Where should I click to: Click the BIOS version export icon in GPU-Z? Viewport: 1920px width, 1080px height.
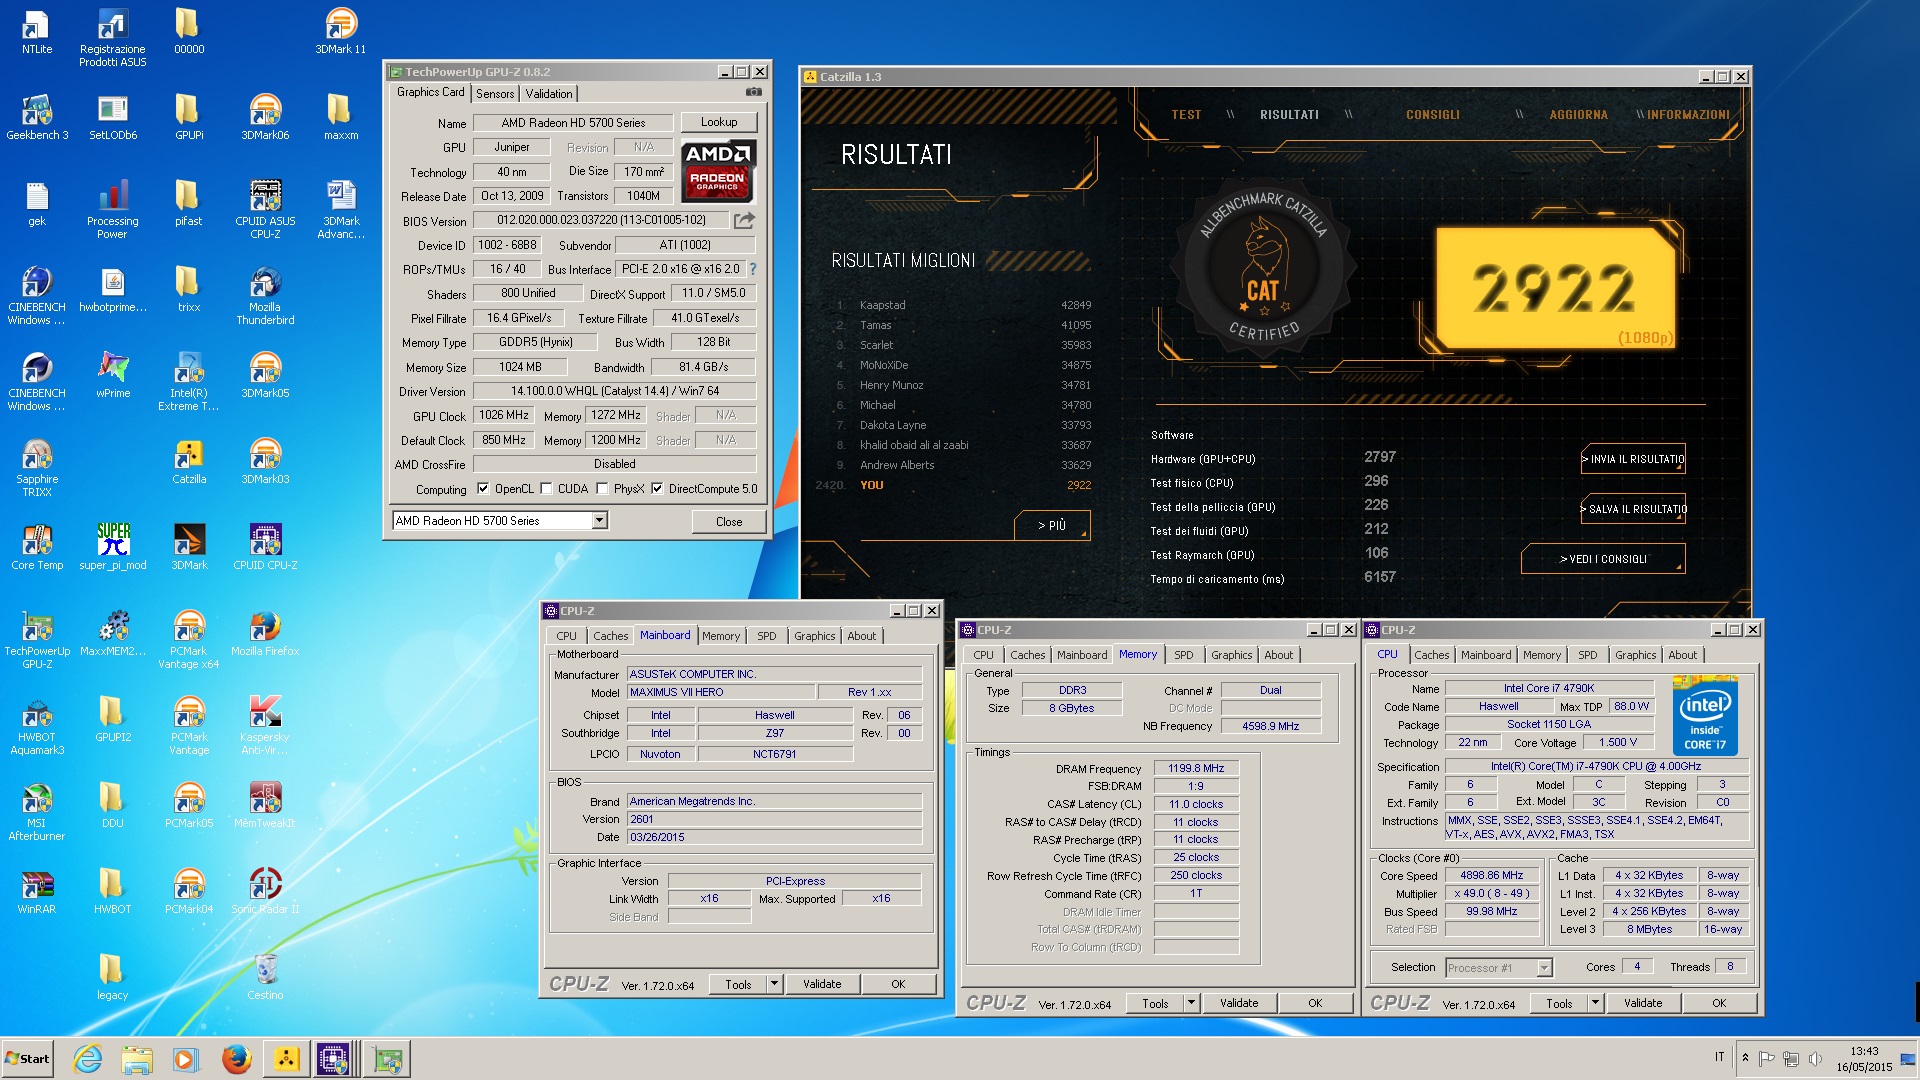[x=744, y=220]
